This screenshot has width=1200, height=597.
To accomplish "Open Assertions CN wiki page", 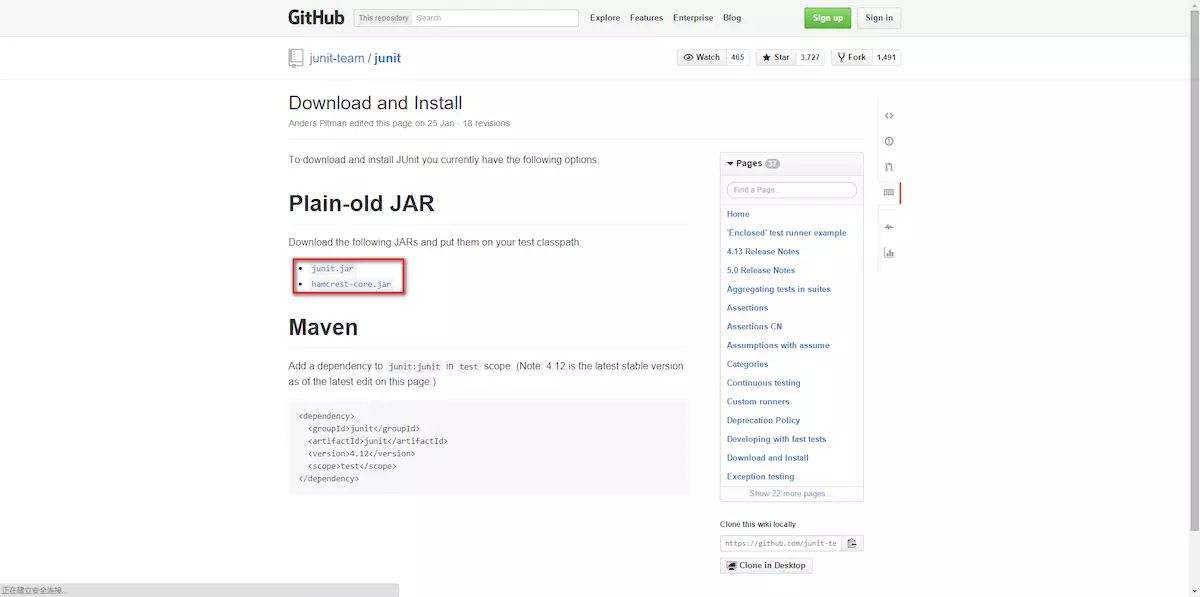I will click(755, 327).
